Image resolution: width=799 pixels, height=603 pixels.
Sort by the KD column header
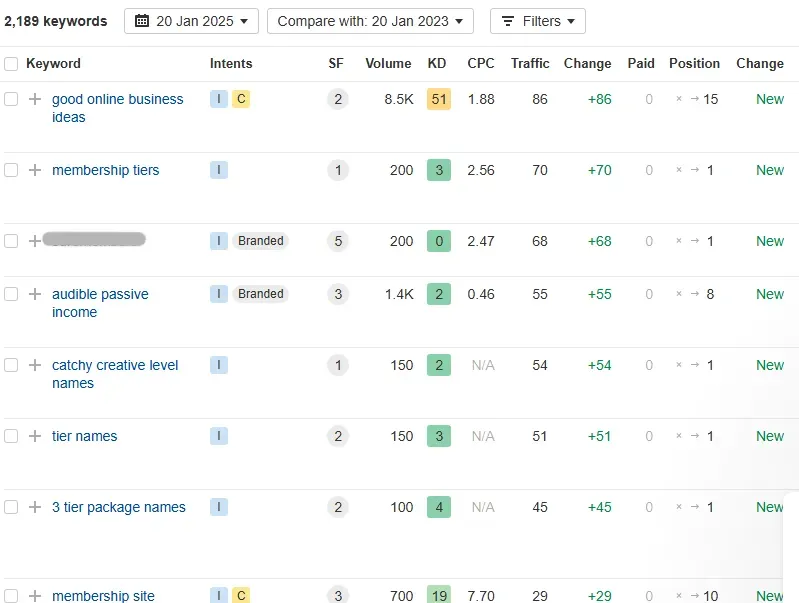coord(437,63)
